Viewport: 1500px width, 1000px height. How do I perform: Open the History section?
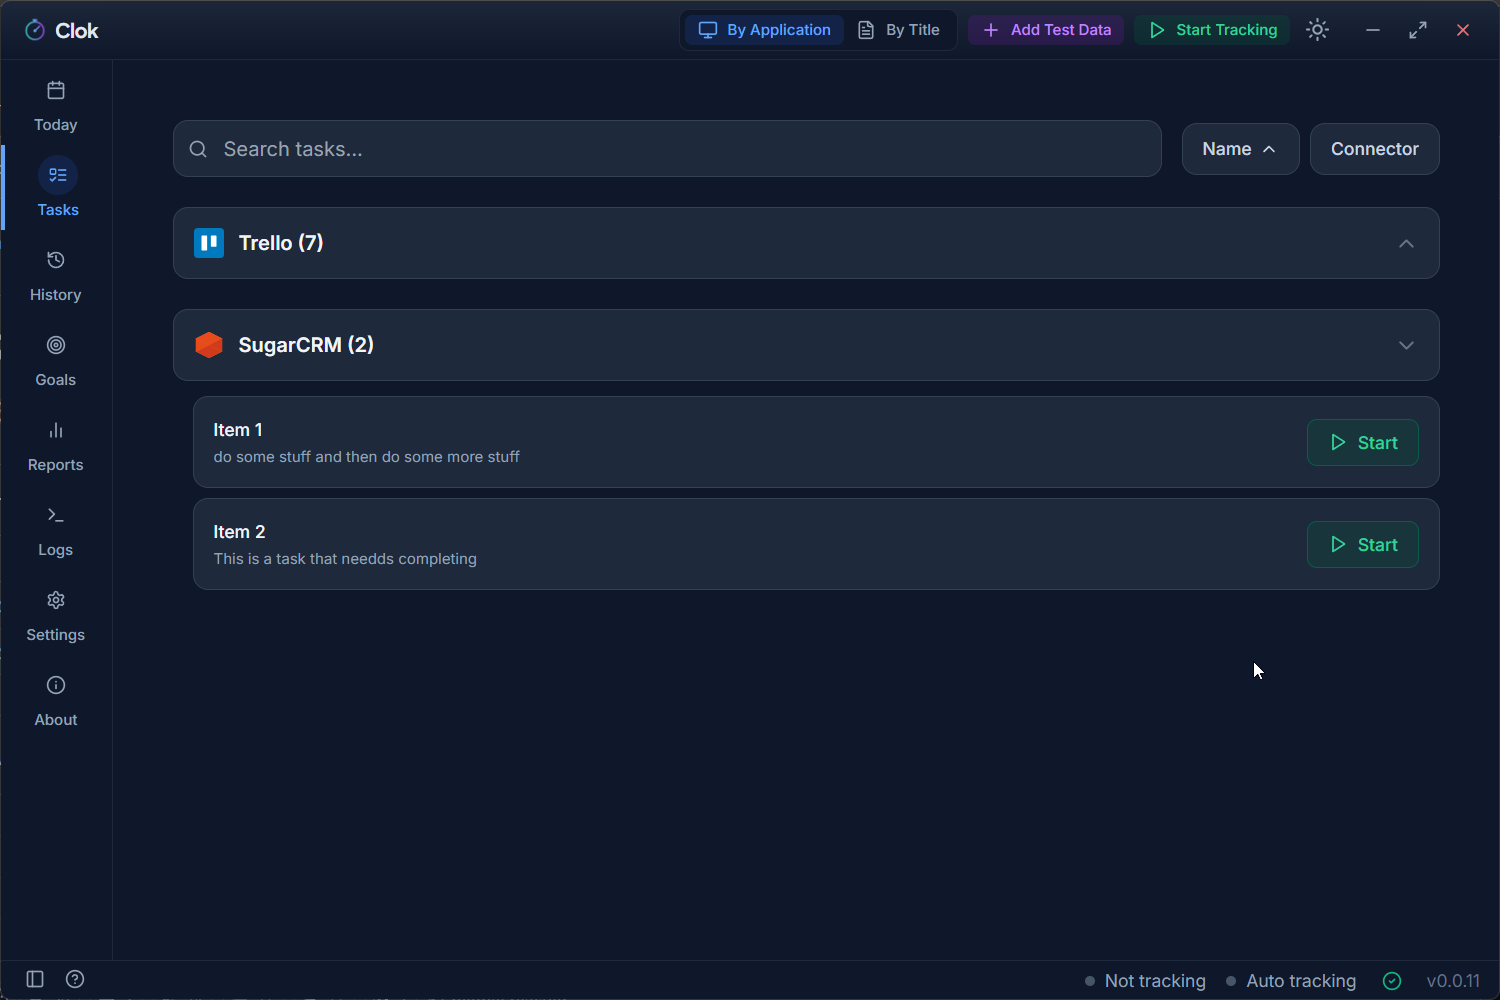coord(56,277)
